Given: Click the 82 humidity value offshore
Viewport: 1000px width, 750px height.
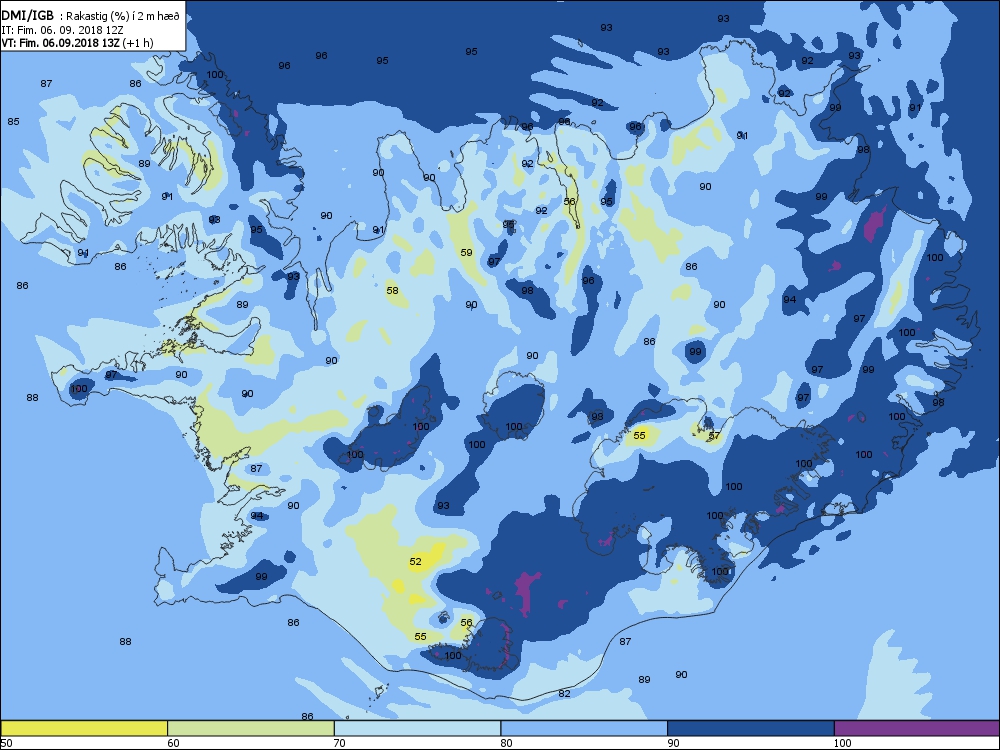Looking at the screenshot, I should pyautogui.click(x=564, y=693).
